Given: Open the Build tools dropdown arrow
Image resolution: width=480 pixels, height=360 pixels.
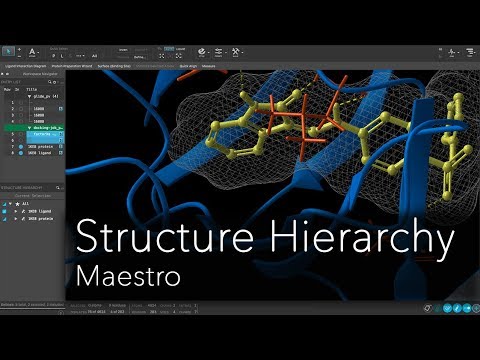Looking at the screenshot, I should (242, 52).
